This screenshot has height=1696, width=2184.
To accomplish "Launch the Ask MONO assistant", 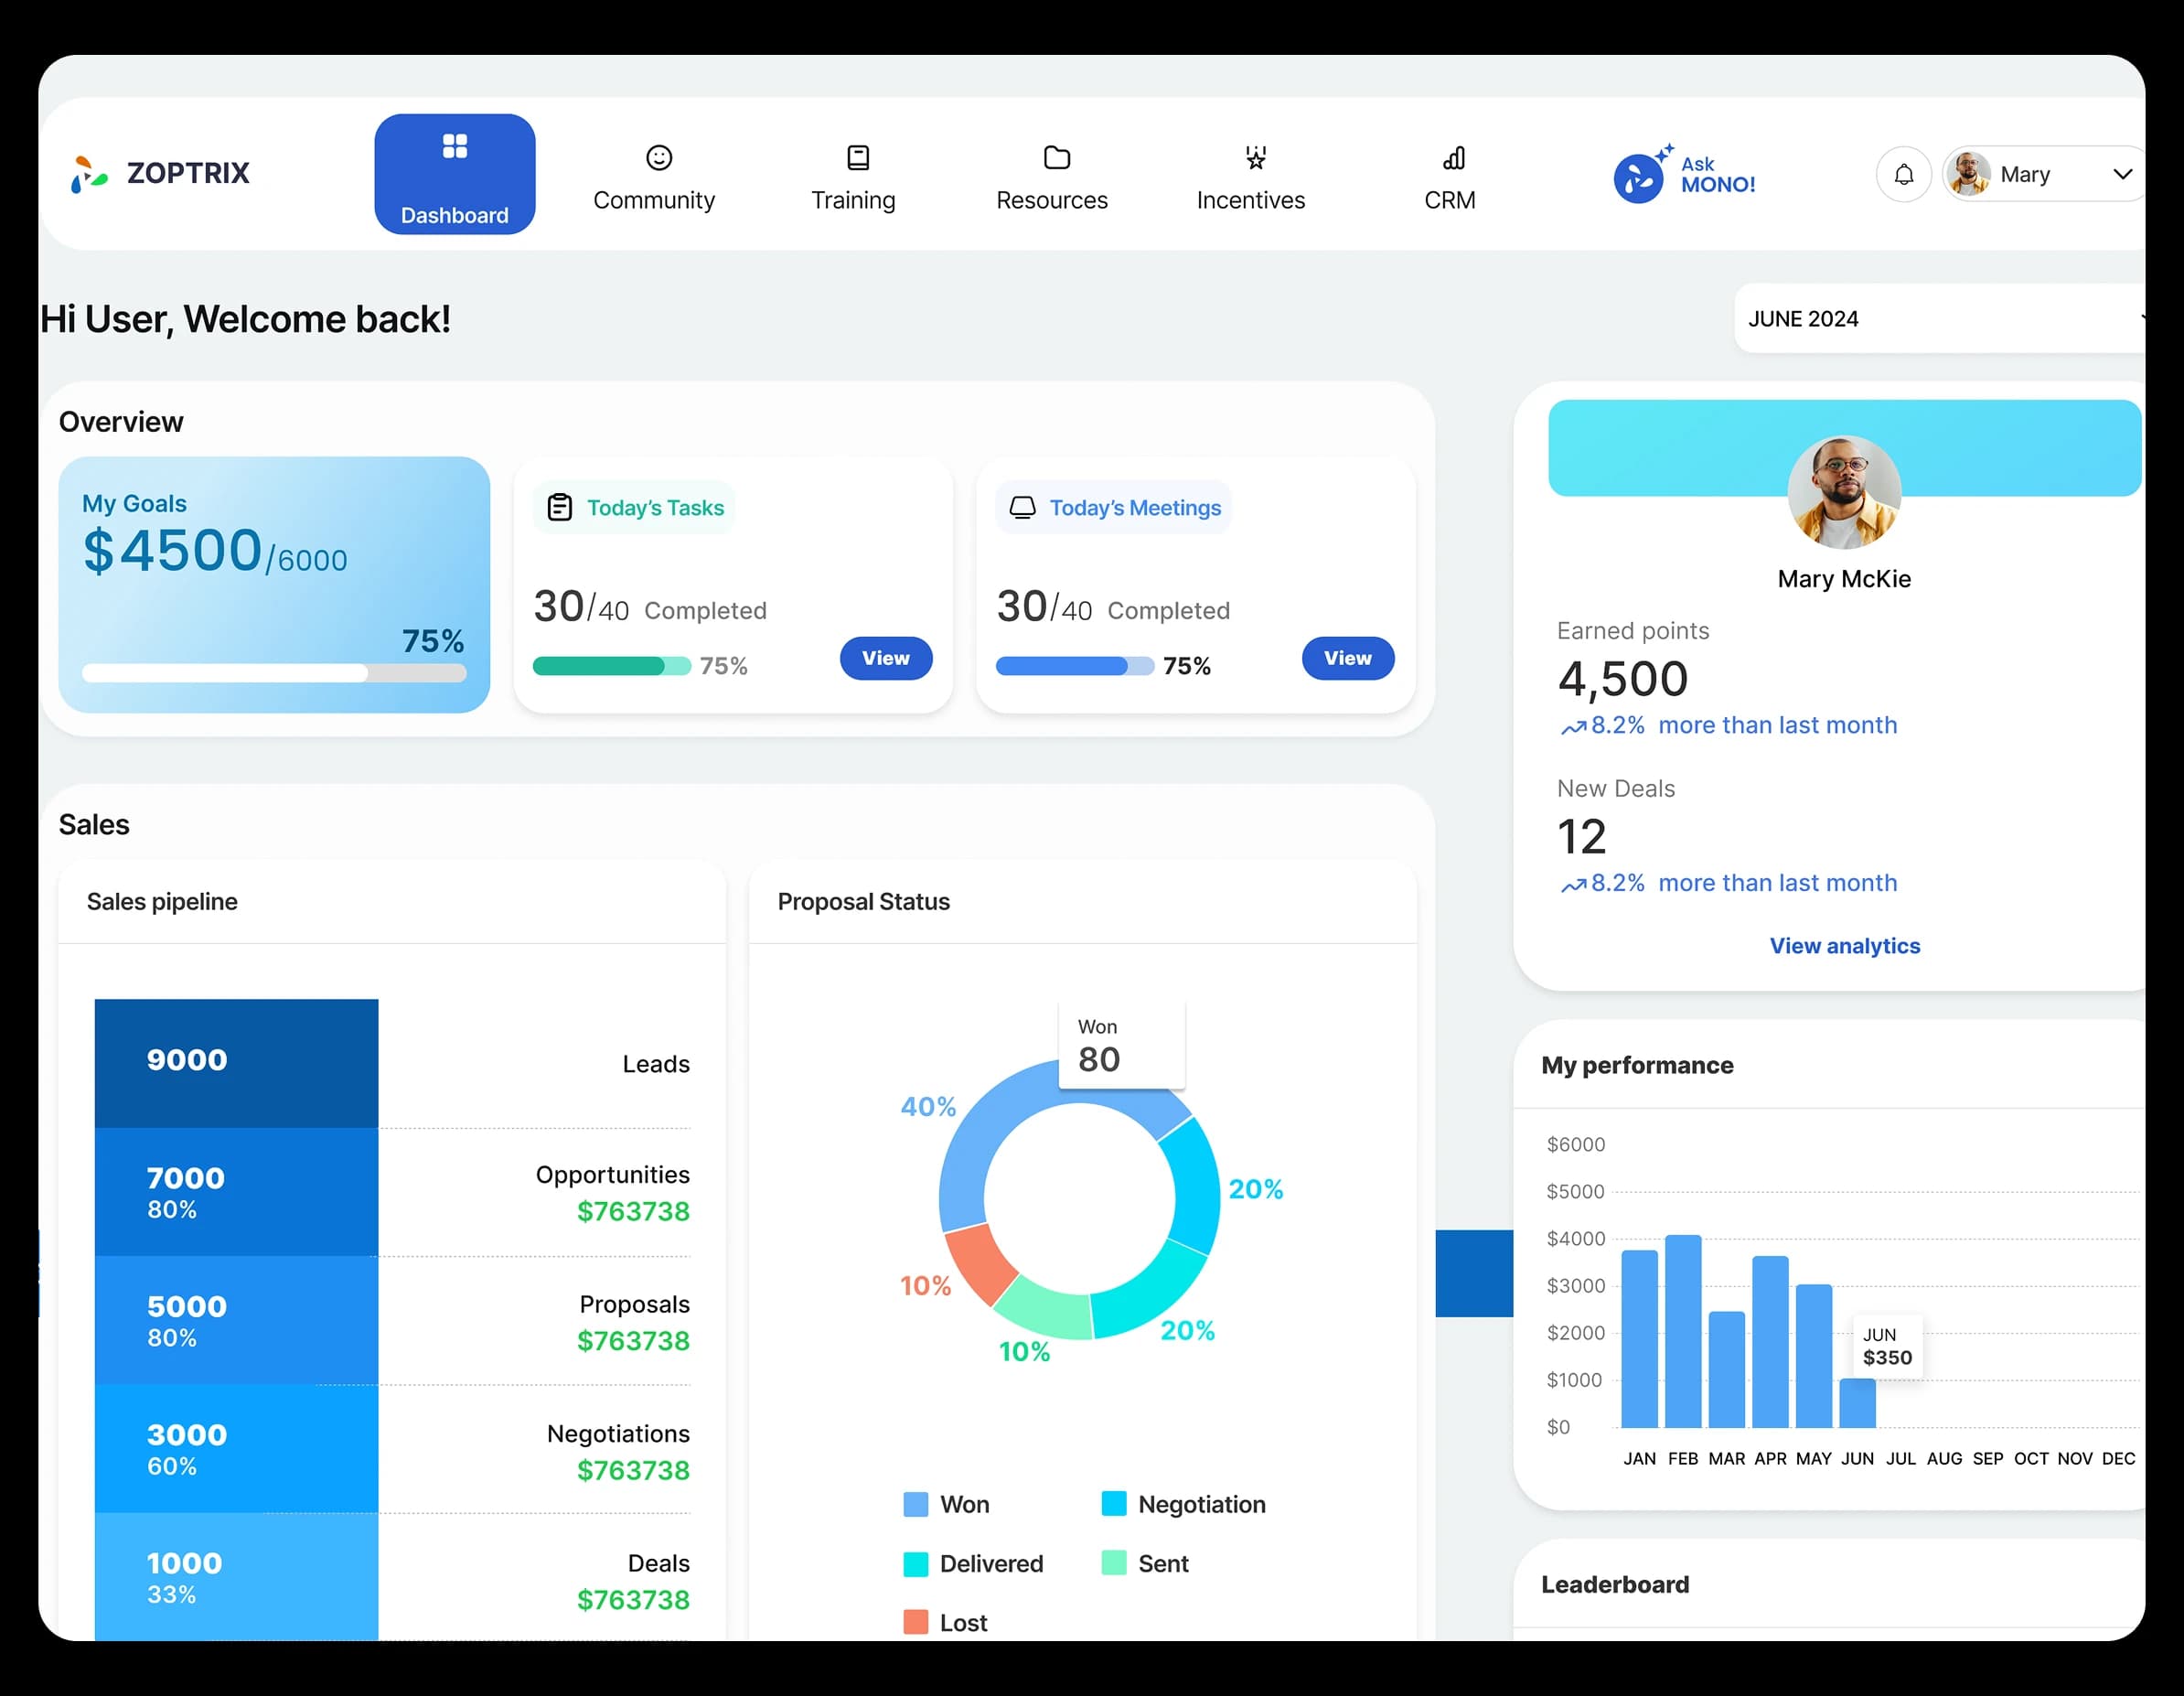I will pyautogui.click(x=1686, y=173).
